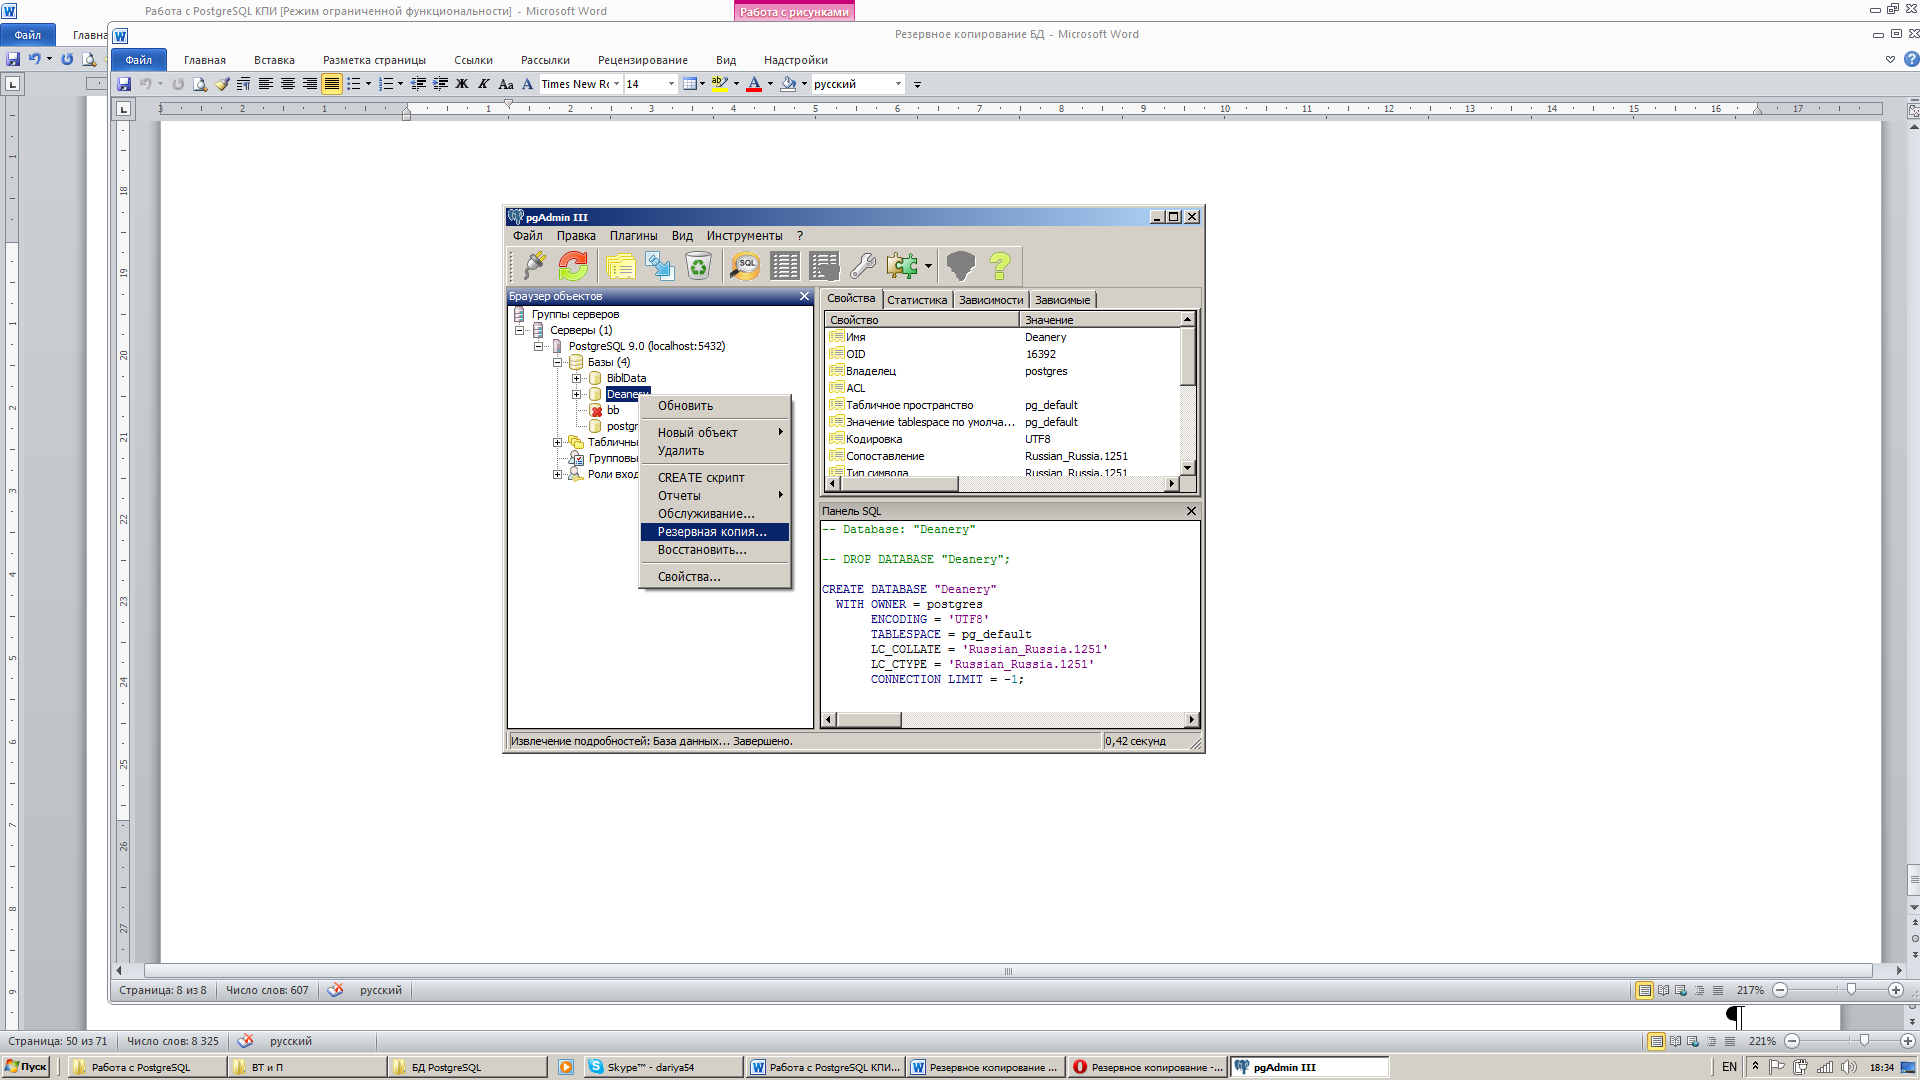
Task: Toggle Justify alignment in front Word toolbar
Action: [332, 84]
